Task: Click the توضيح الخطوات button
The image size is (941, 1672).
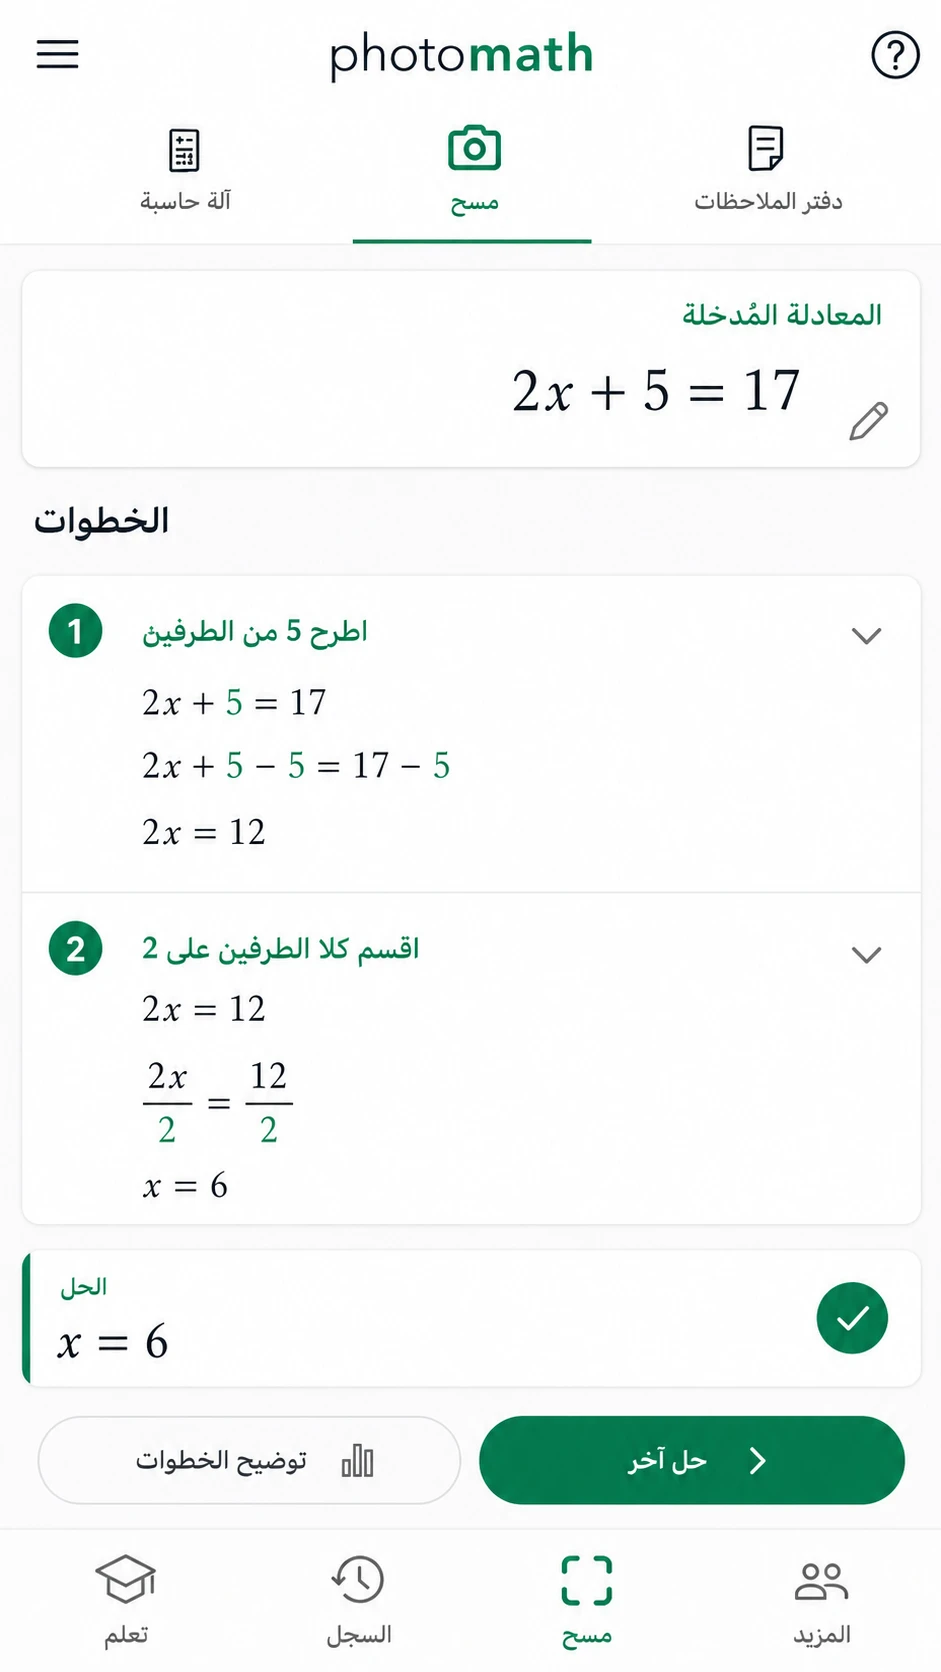Action: click(x=249, y=1460)
